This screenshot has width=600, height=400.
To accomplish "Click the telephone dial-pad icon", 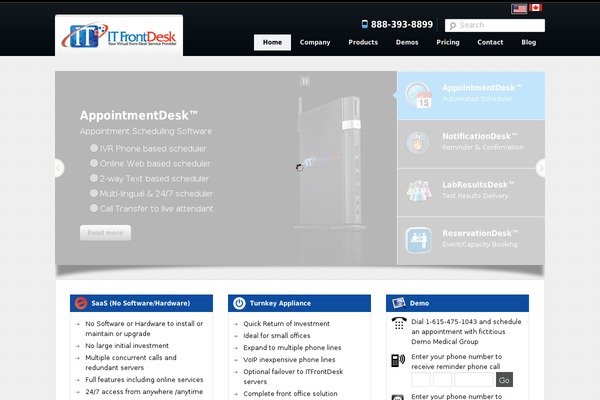I will click(399, 323).
